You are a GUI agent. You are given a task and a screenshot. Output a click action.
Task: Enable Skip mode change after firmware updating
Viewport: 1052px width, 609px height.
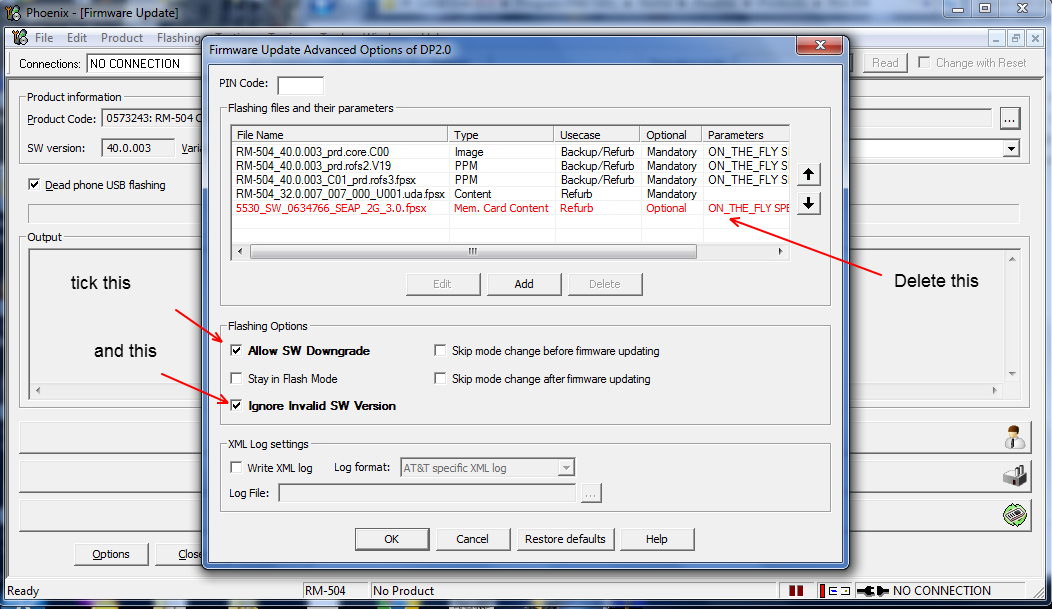point(440,379)
